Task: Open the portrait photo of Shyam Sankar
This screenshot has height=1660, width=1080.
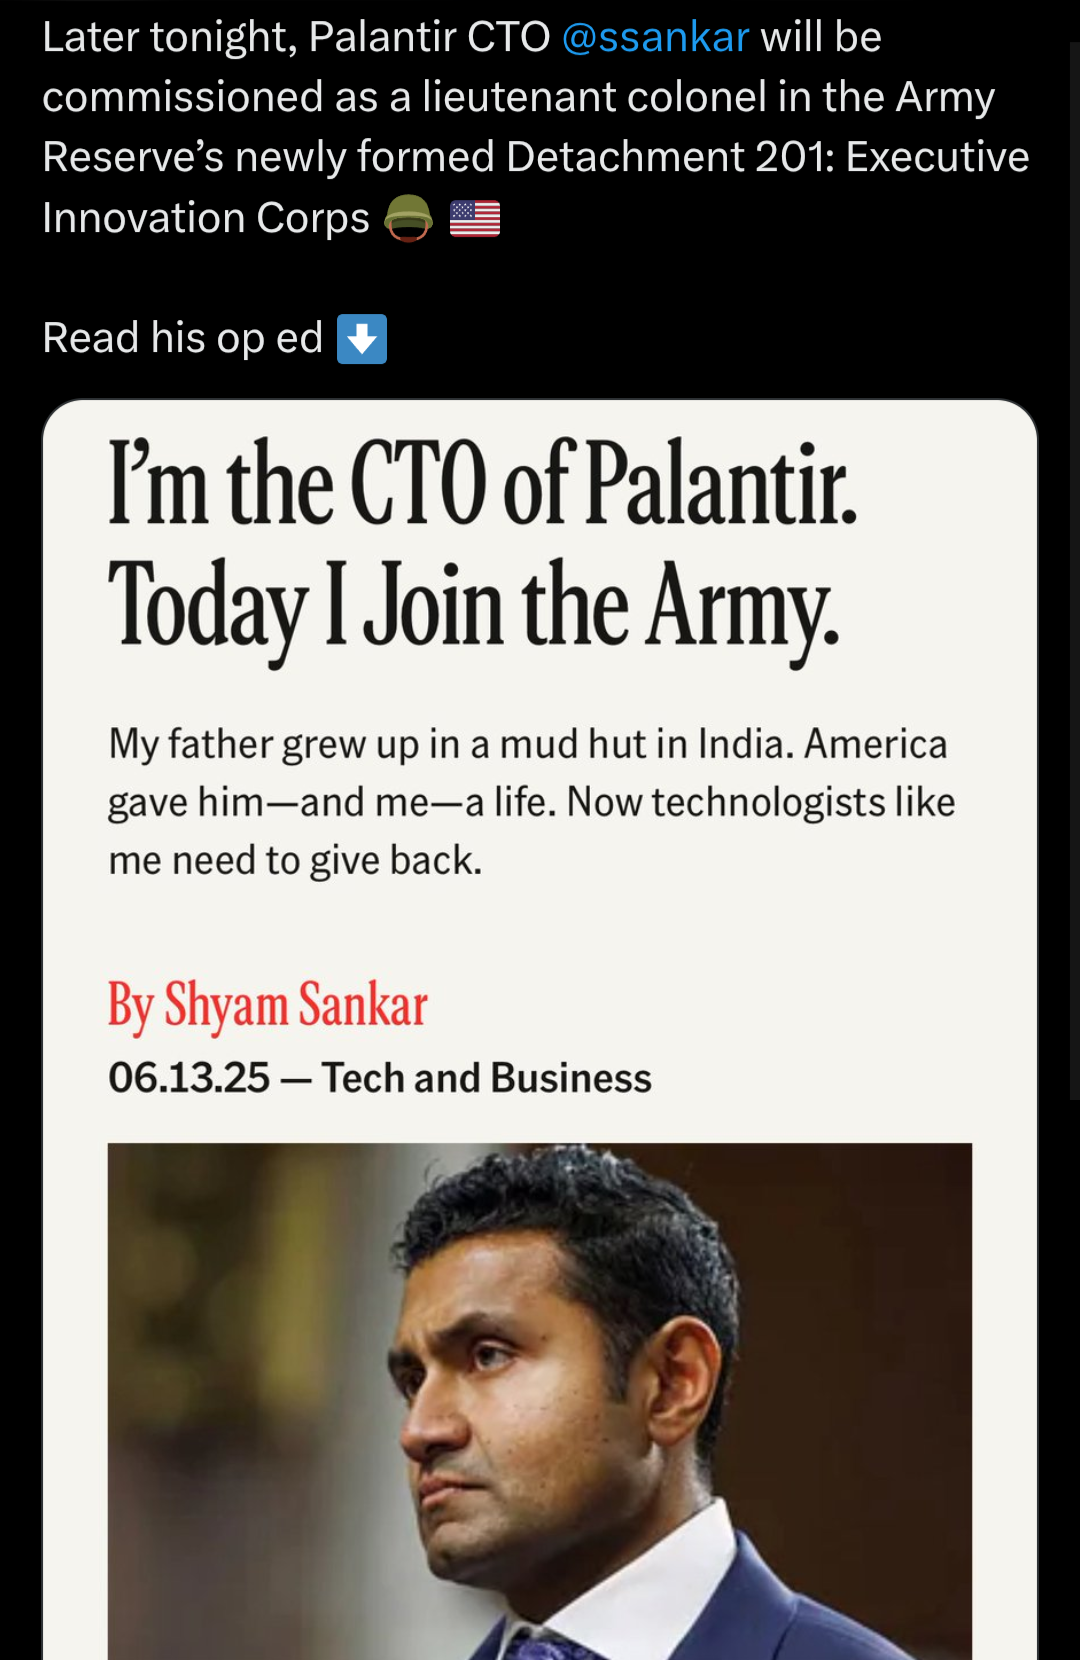Action: coord(540,1401)
